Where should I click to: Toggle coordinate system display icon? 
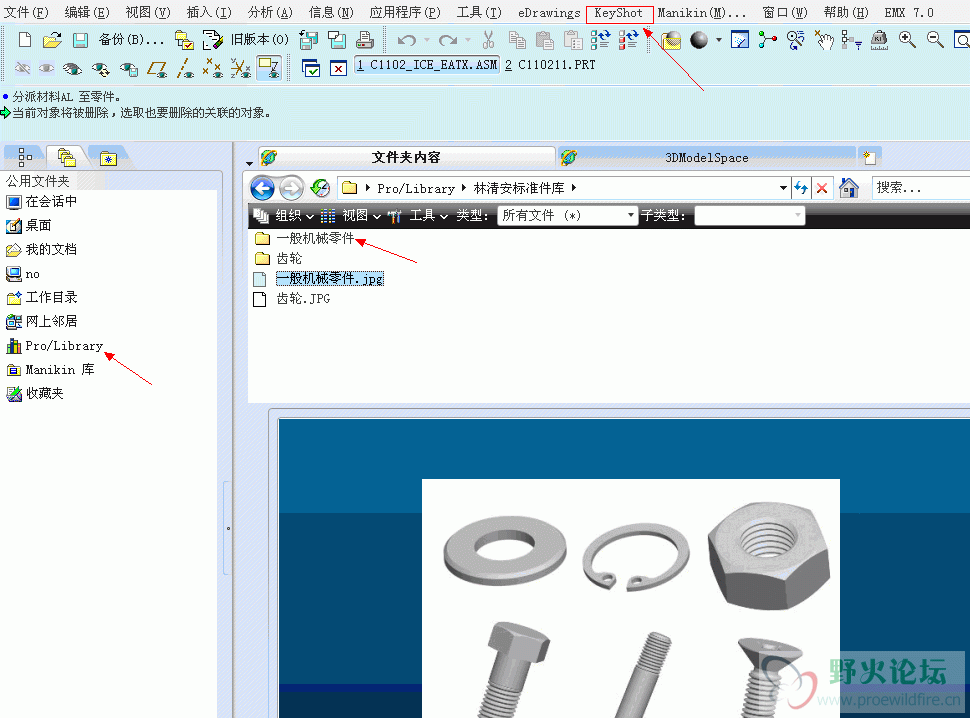pyautogui.click(x=241, y=69)
